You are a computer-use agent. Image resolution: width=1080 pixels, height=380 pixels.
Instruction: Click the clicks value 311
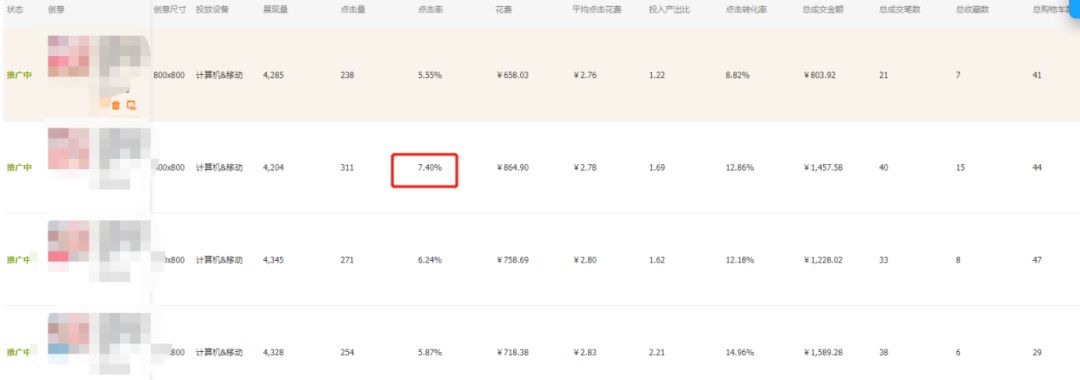coord(347,167)
